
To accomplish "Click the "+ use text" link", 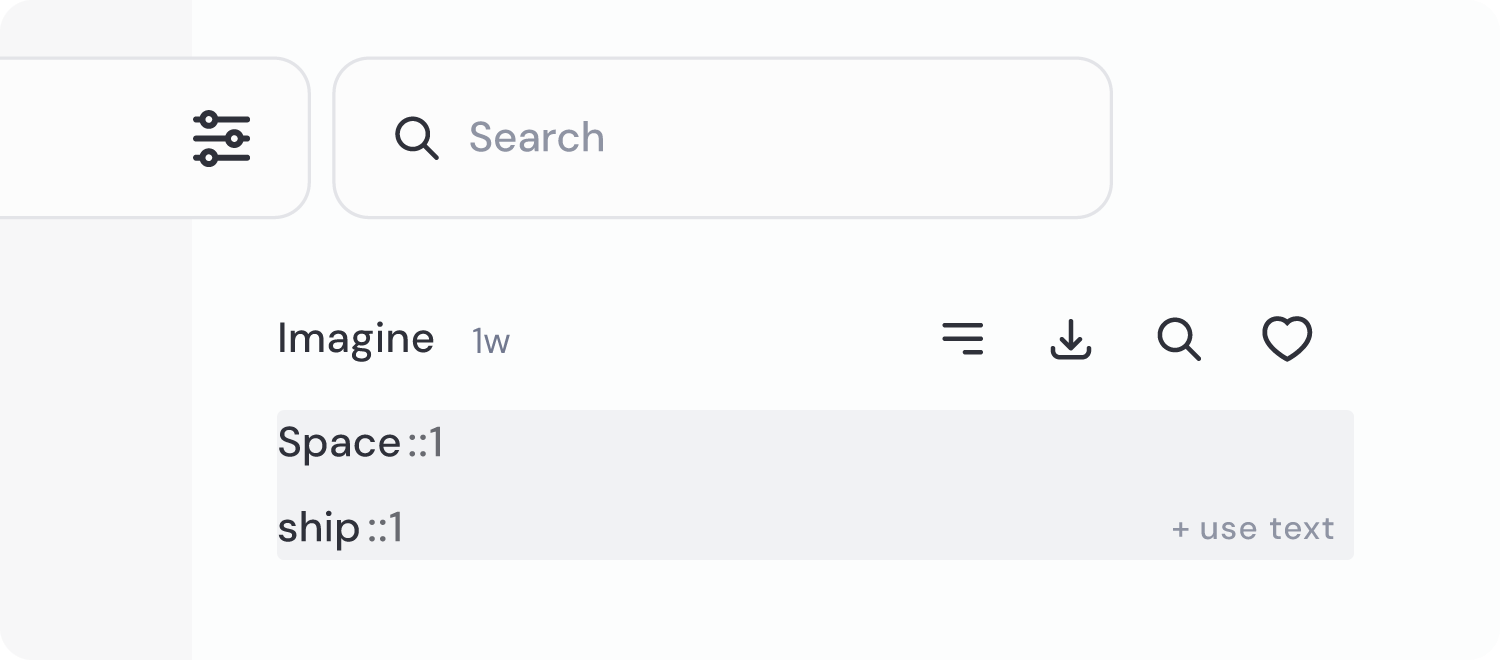I will pyautogui.click(x=1253, y=528).
